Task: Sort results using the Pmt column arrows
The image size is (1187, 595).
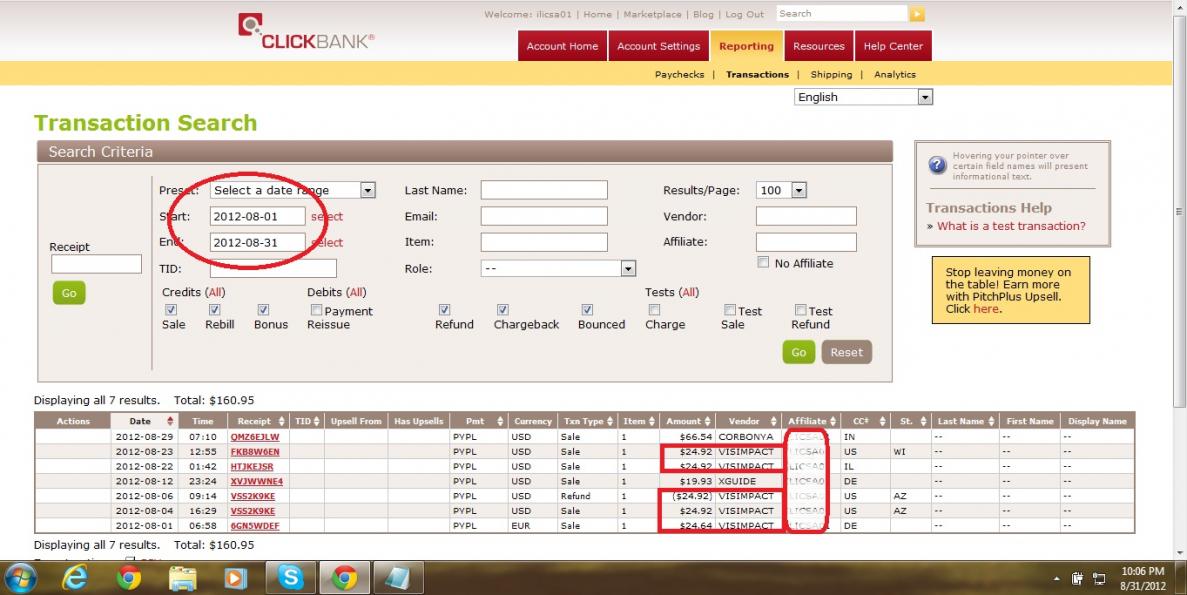Action: pos(500,421)
